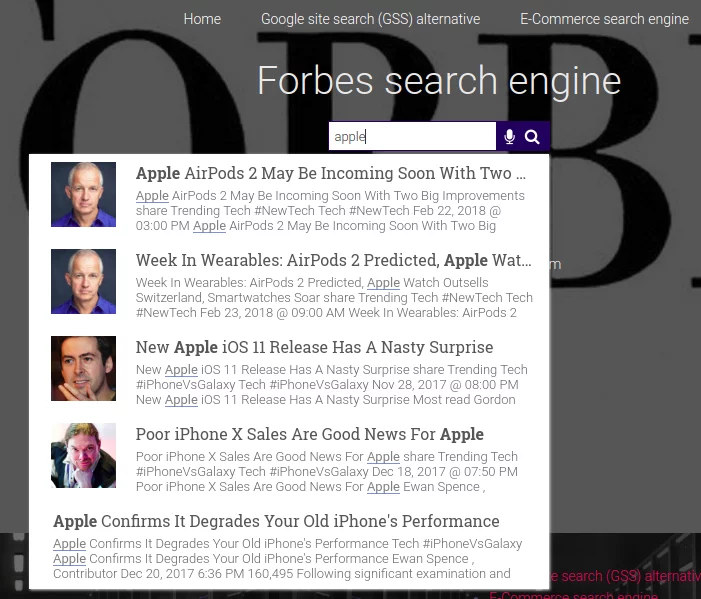Screen dimensions: 701x599
Task: Click into the search field containing 'apple'
Action: point(412,137)
